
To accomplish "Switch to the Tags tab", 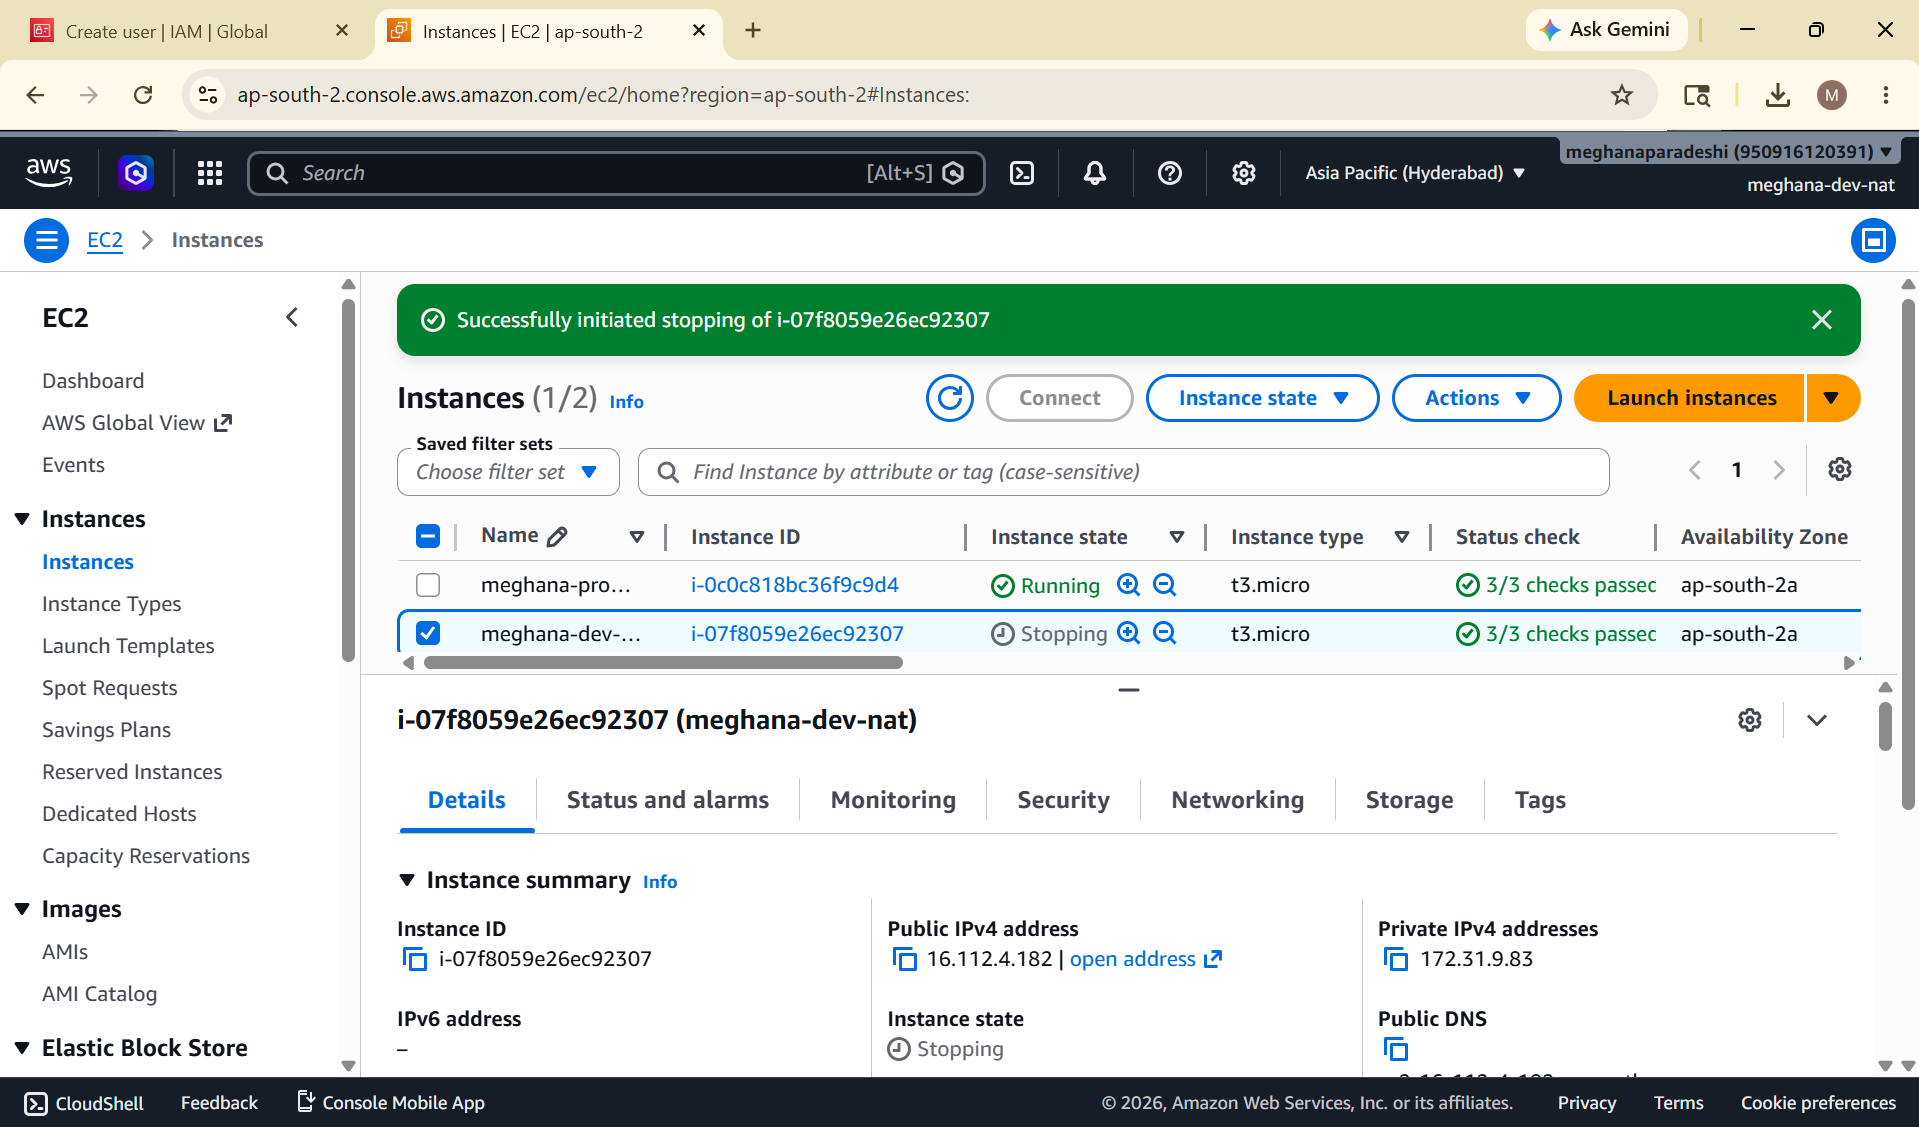I will (1540, 800).
